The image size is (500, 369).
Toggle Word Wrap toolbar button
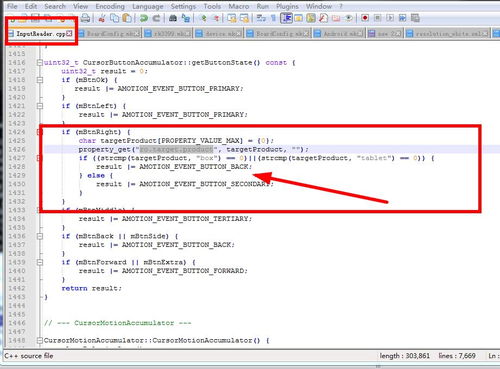261,18
